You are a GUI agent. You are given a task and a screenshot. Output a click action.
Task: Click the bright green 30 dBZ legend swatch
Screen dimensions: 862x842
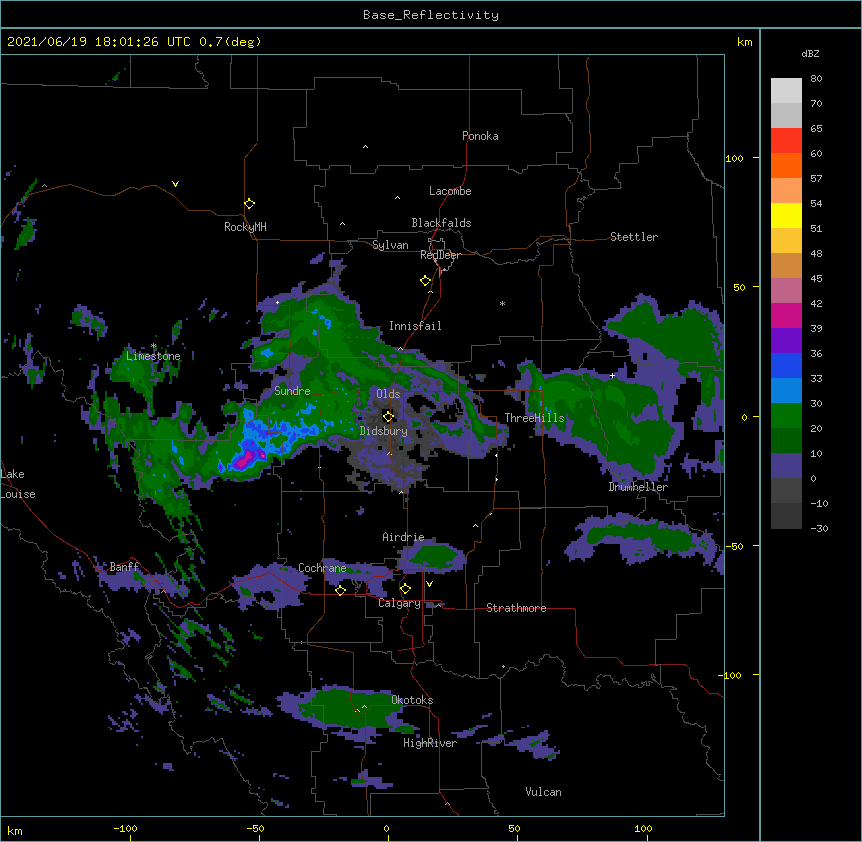786,416
